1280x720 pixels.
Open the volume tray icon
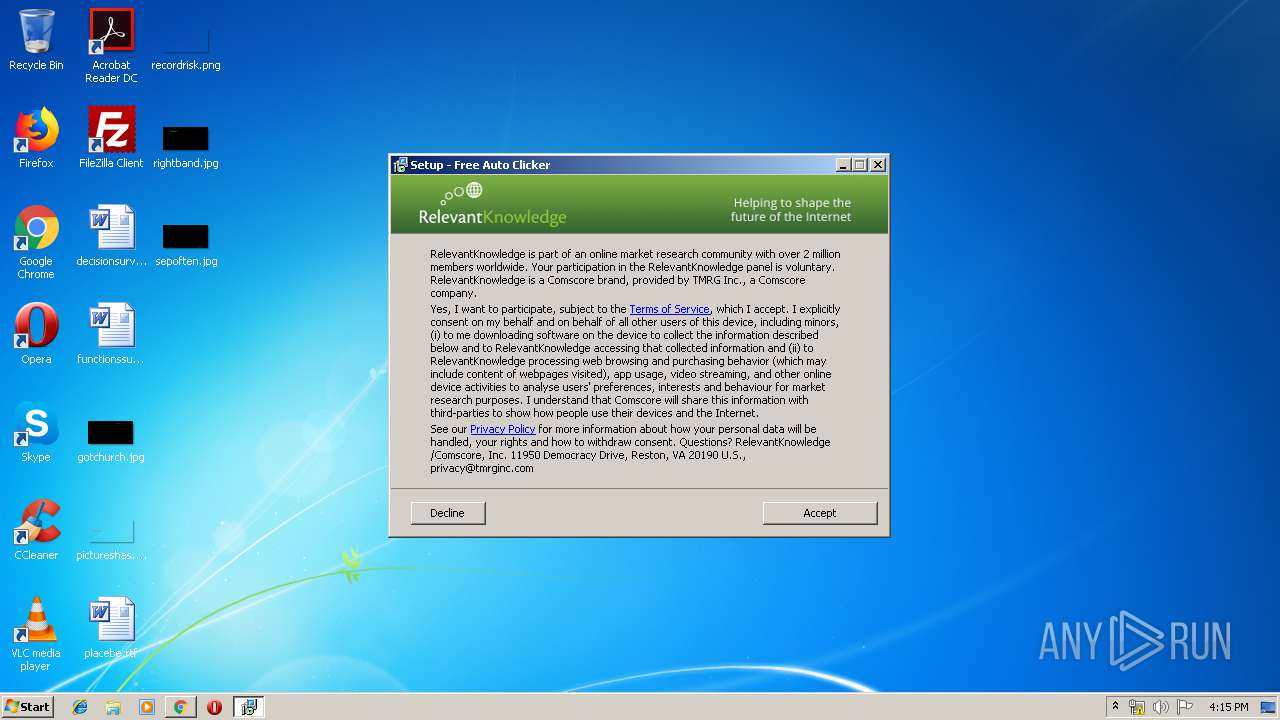point(1161,707)
